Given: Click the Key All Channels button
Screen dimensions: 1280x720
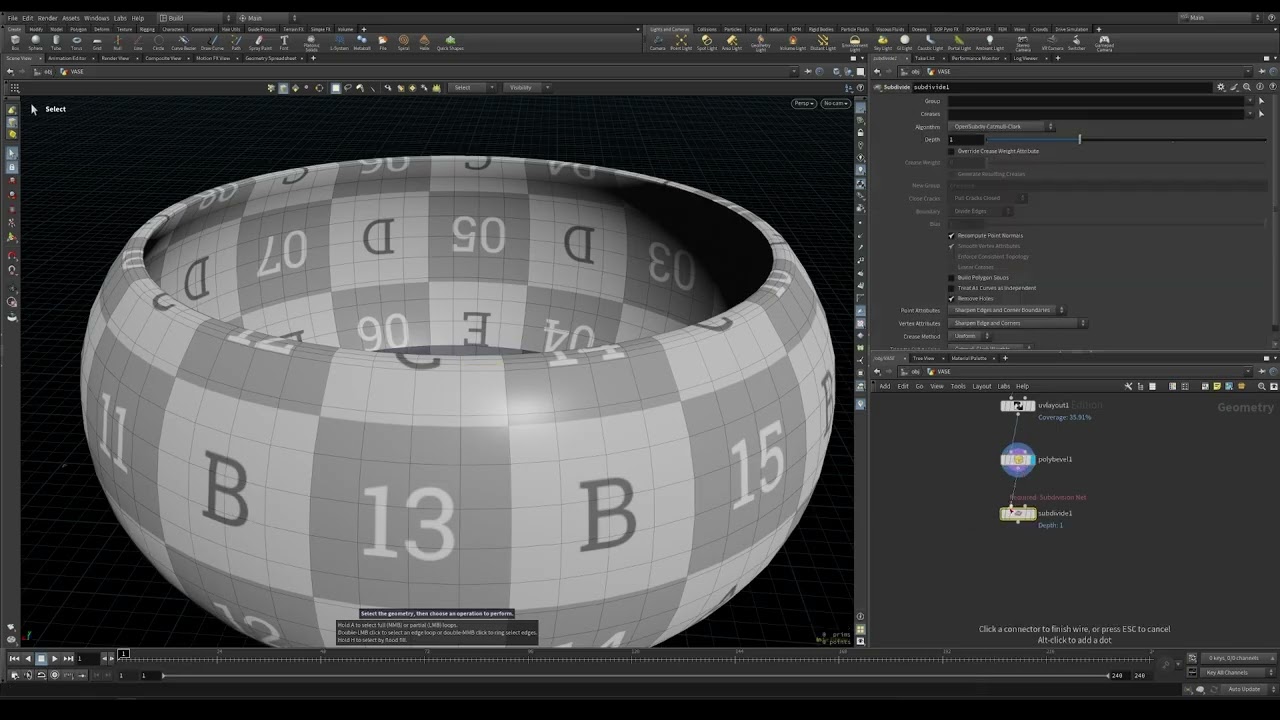Looking at the screenshot, I should 1227,672.
